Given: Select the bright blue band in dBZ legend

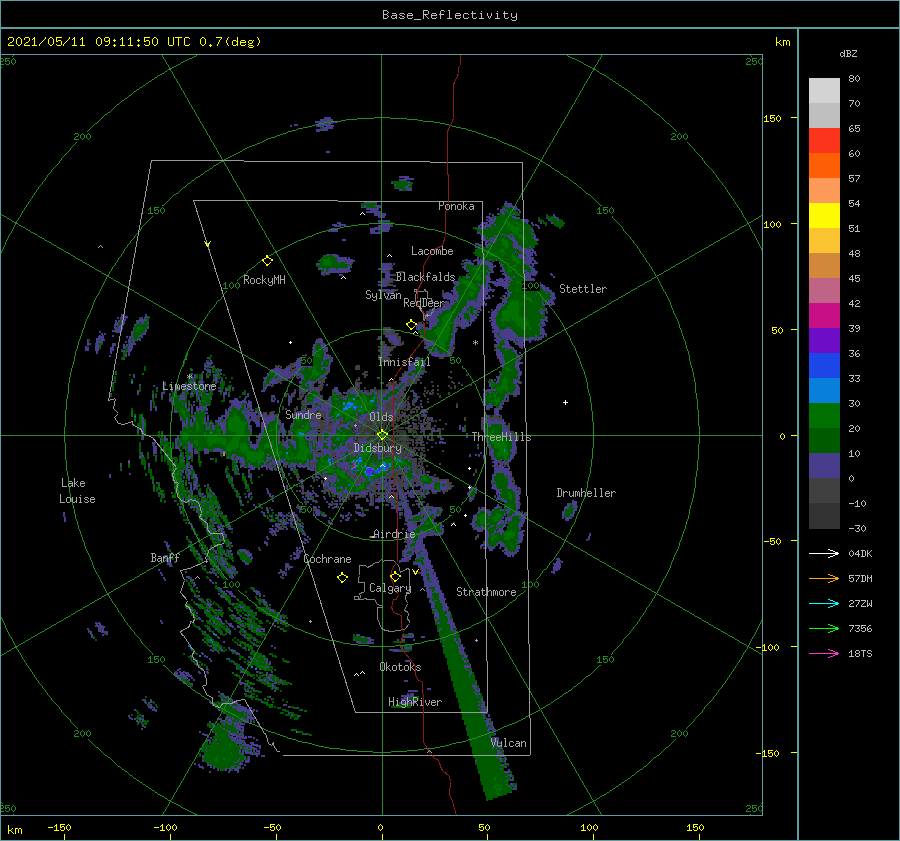Looking at the screenshot, I should click(824, 366).
